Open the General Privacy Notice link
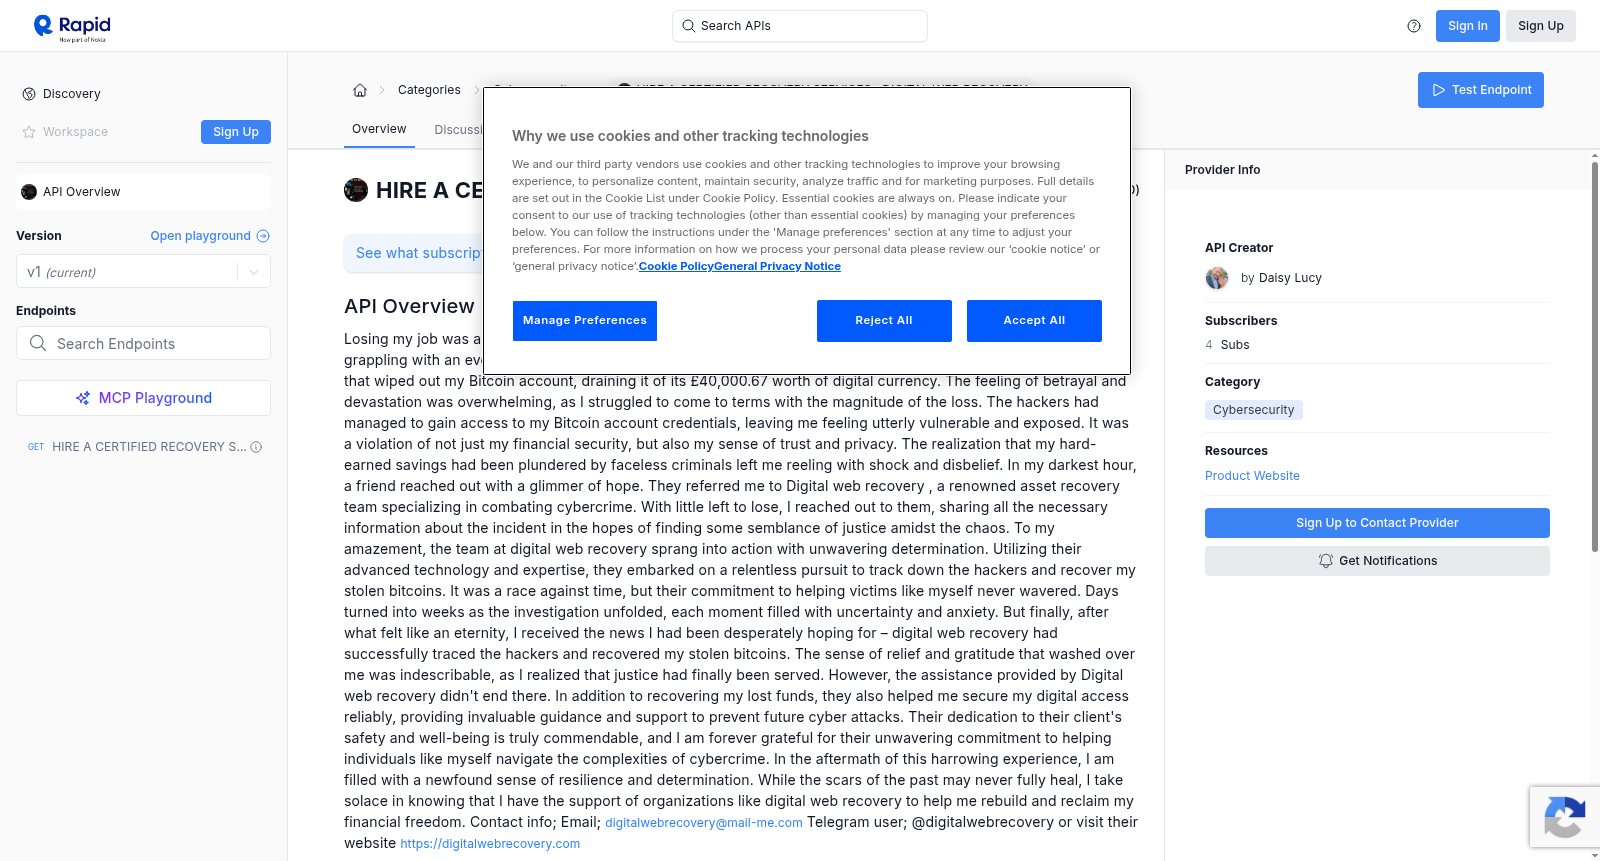Screen dimensions: 1600x861 pyautogui.click(x=777, y=266)
